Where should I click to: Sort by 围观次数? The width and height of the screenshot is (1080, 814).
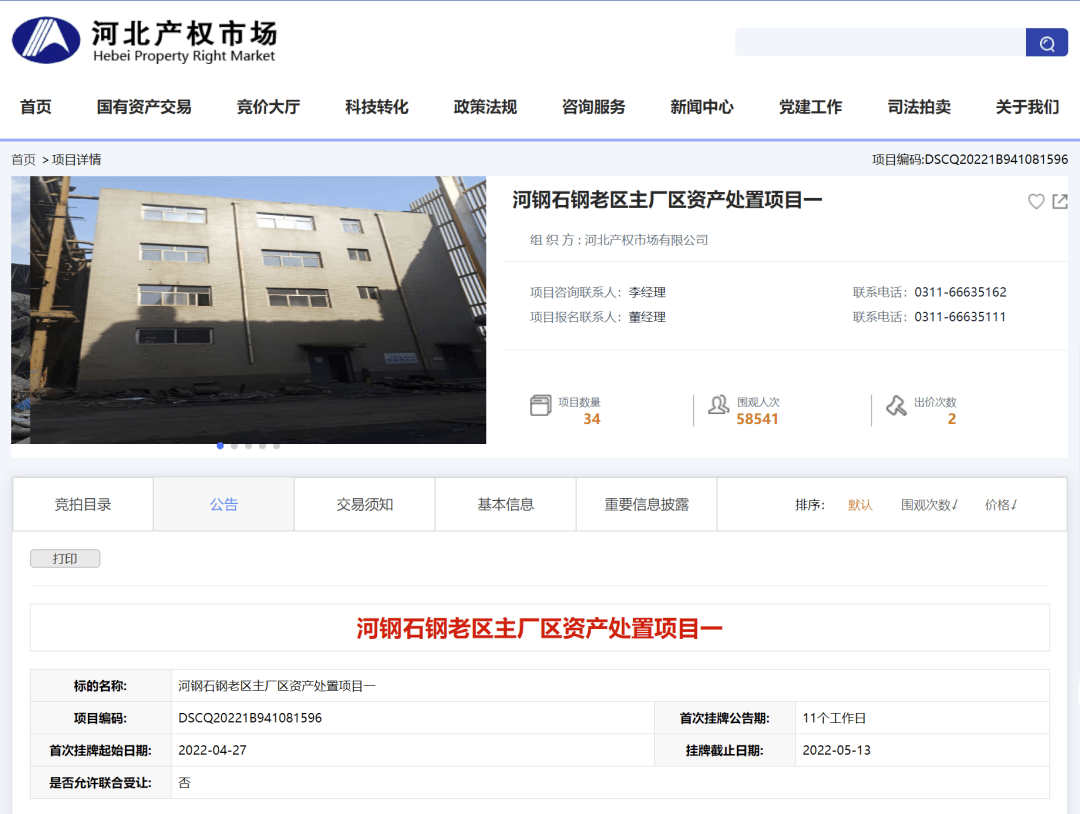pos(929,505)
